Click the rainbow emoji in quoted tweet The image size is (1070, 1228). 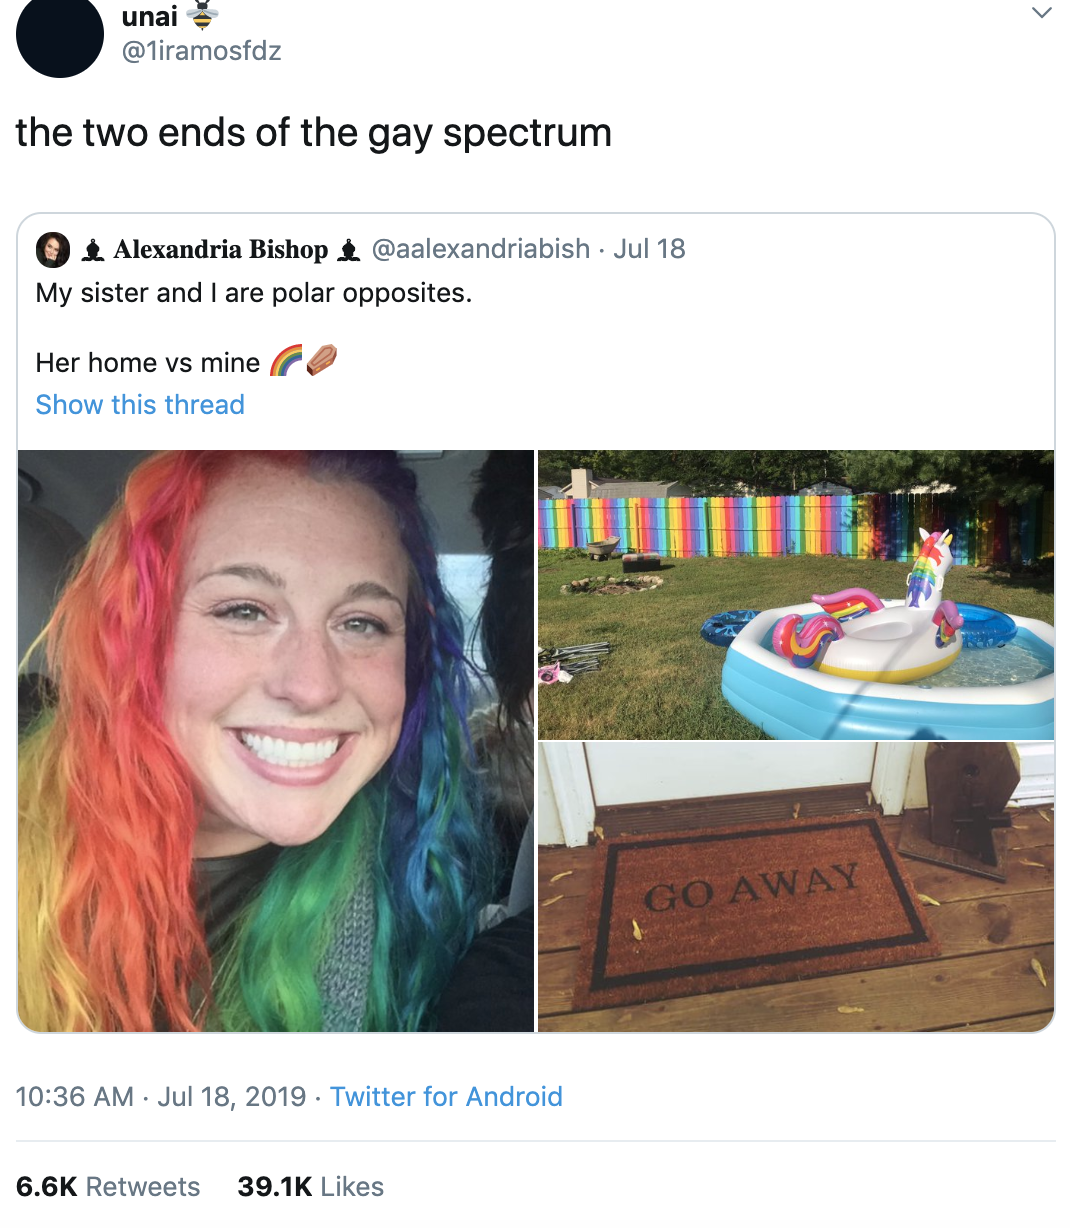pyautogui.click(x=286, y=361)
